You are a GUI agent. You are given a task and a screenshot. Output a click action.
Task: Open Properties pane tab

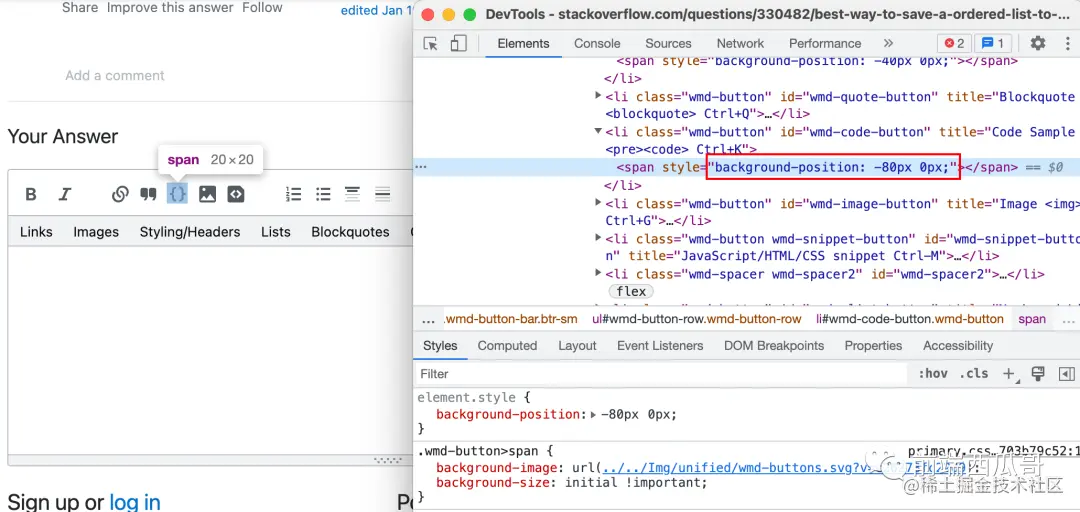tap(873, 346)
